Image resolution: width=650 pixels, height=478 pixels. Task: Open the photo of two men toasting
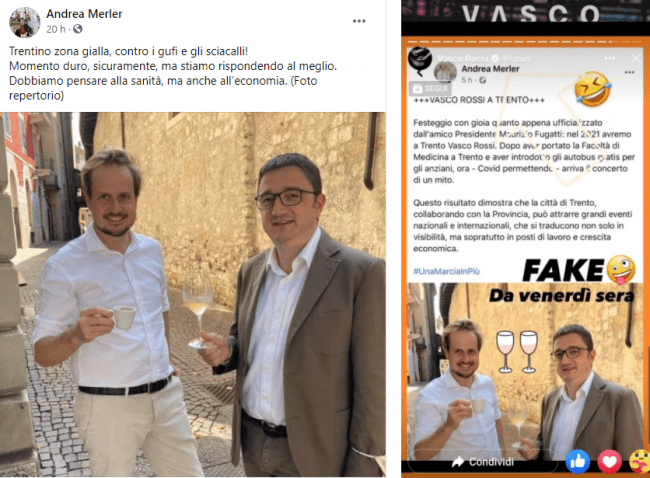[193, 294]
